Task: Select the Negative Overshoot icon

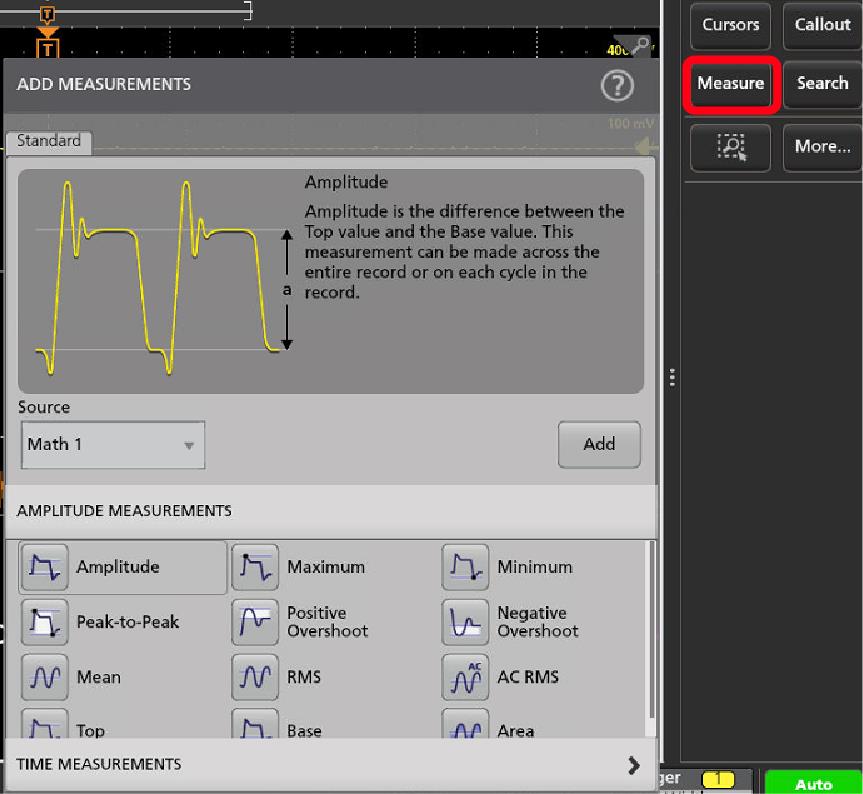Action: [x=465, y=622]
